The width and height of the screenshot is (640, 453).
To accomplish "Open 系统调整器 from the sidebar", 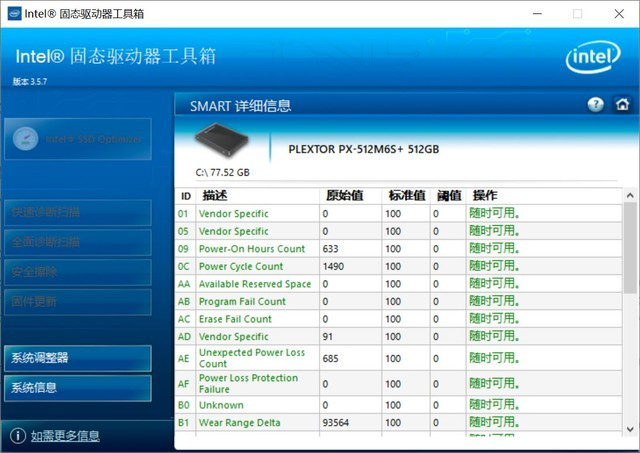I will click(77, 358).
